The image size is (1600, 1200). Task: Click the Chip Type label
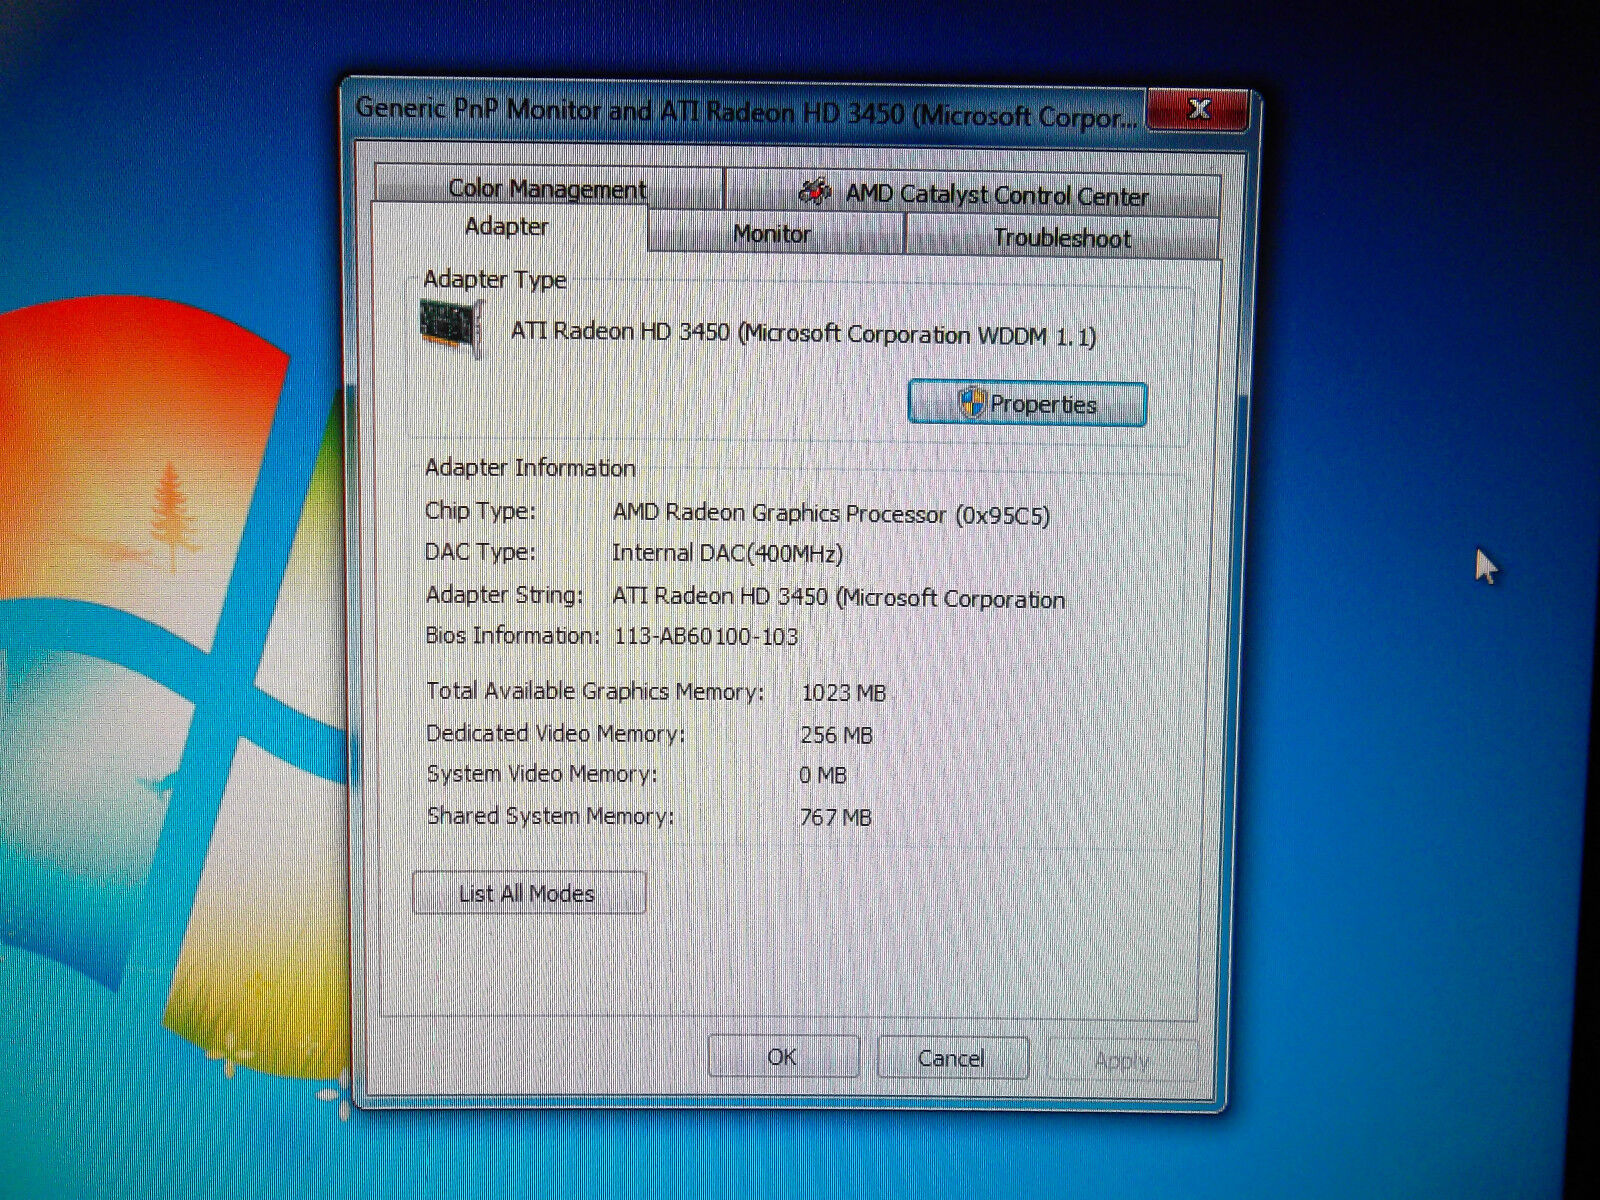pyautogui.click(x=480, y=511)
